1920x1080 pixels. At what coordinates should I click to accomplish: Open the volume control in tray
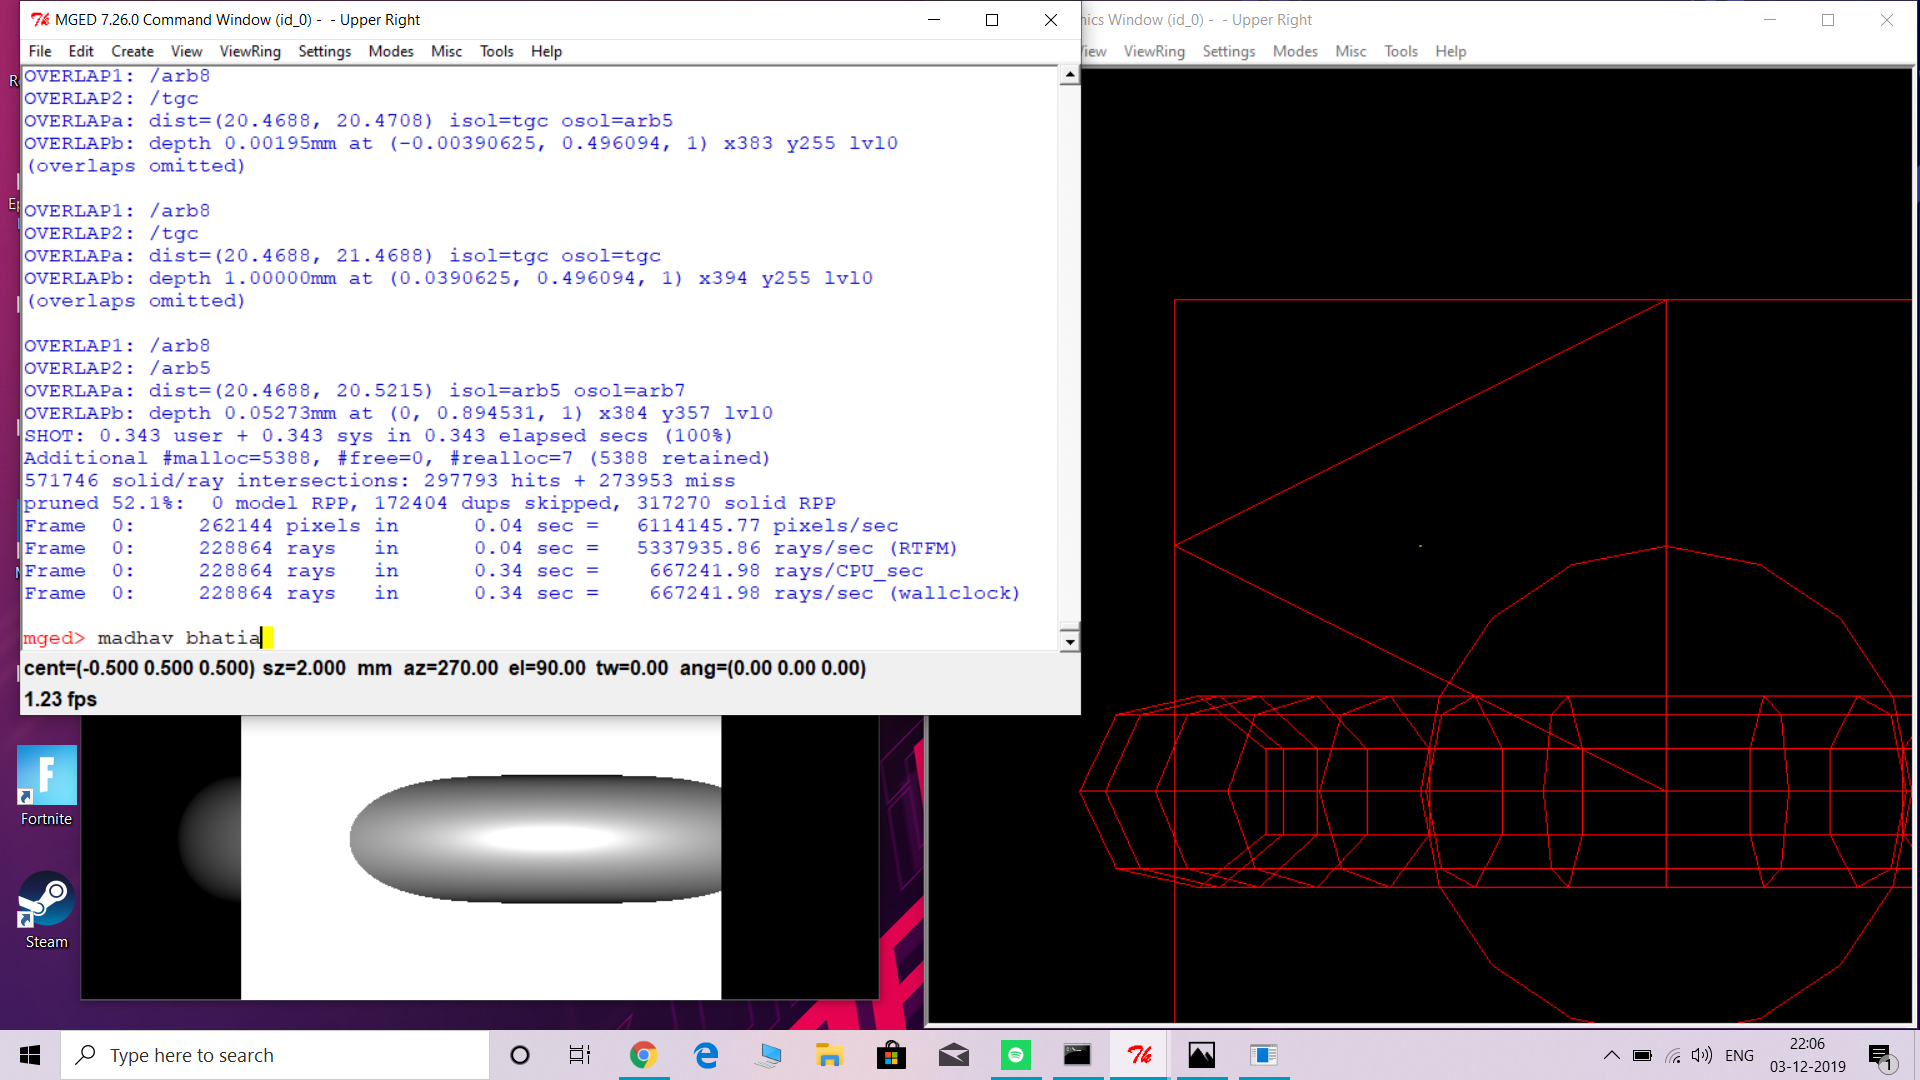[1702, 1055]
